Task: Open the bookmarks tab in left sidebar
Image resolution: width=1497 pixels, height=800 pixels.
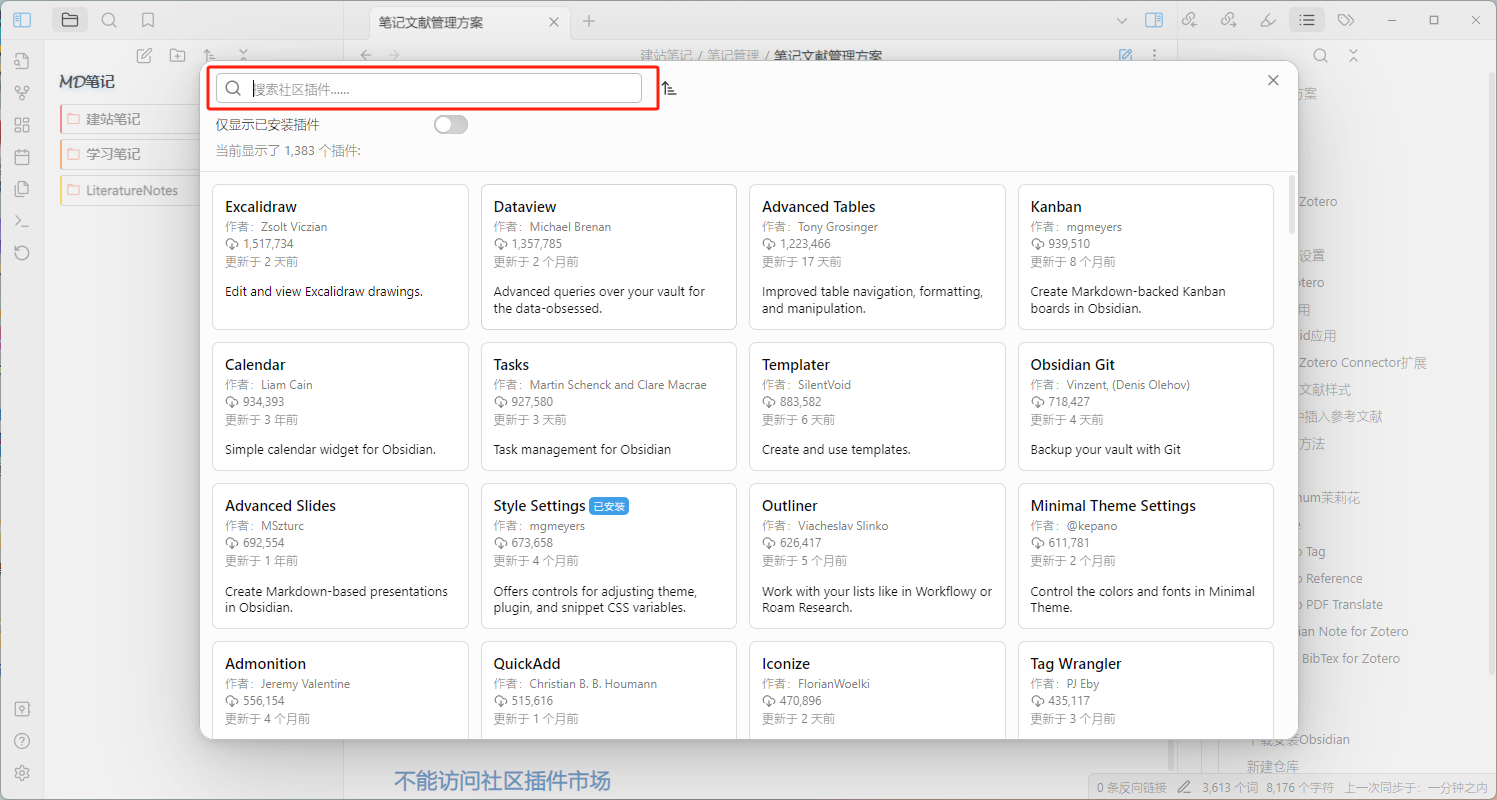Action: click(148, 19)
